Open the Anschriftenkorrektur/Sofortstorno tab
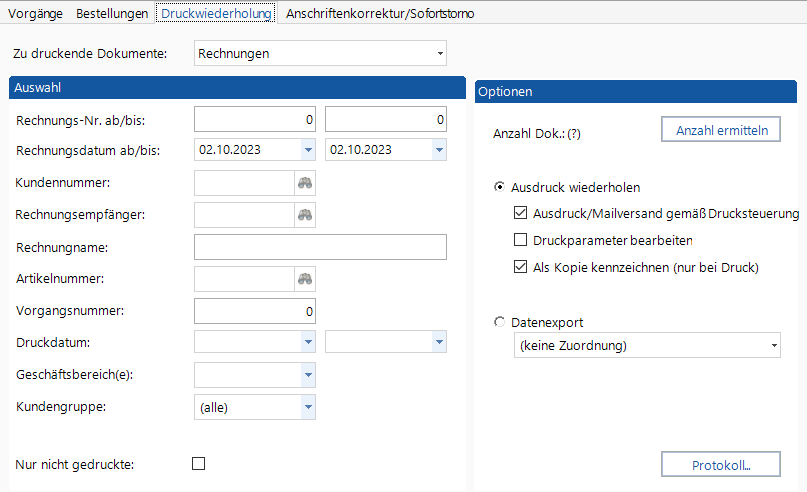This screenshot has width=807, height=492. 380,13
